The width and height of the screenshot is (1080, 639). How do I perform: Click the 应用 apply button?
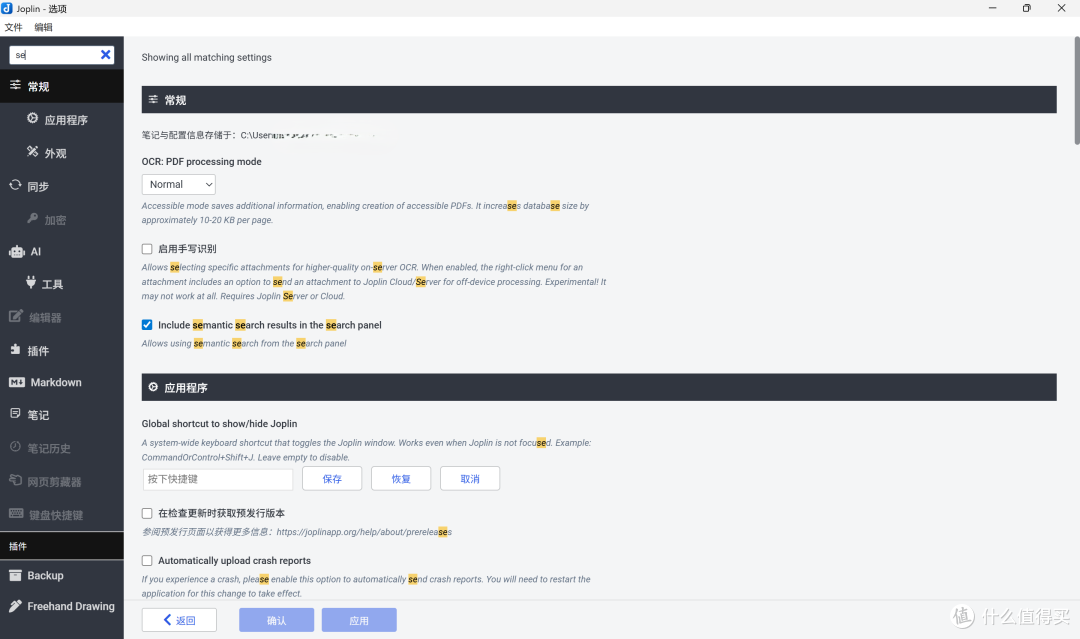click(359, 620)
